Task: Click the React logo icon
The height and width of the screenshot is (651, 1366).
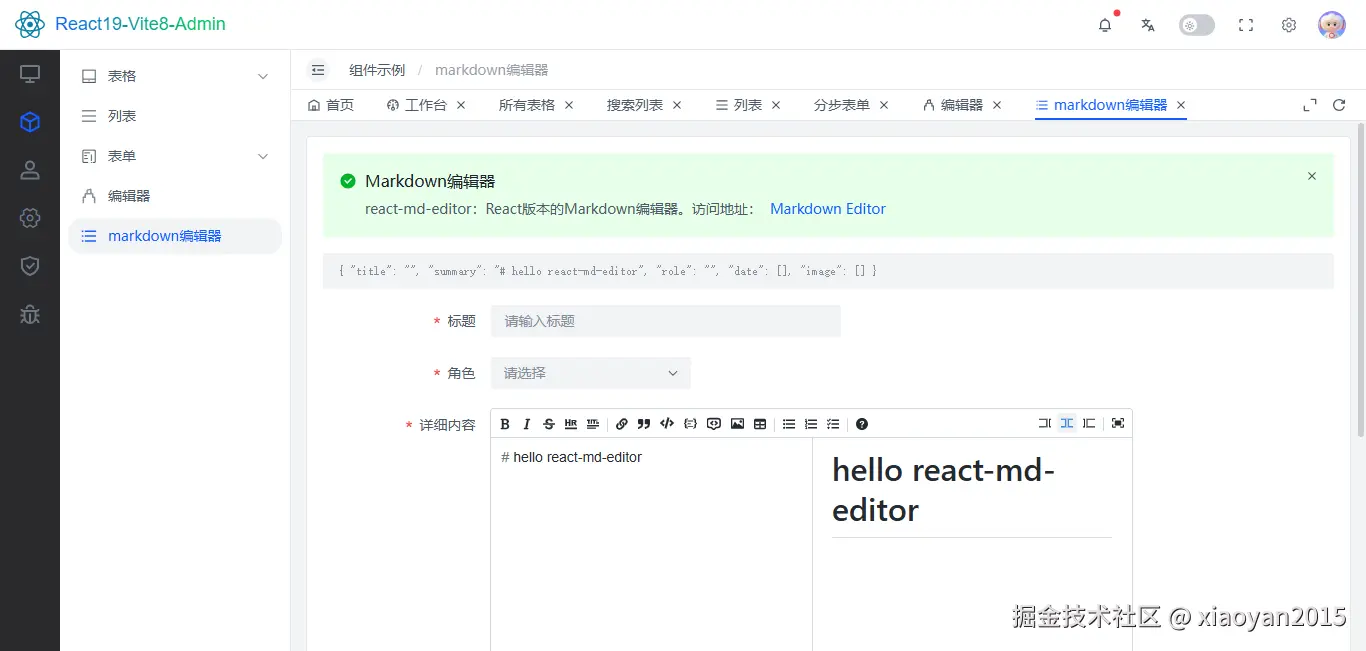Action: [x=30, y=24]
